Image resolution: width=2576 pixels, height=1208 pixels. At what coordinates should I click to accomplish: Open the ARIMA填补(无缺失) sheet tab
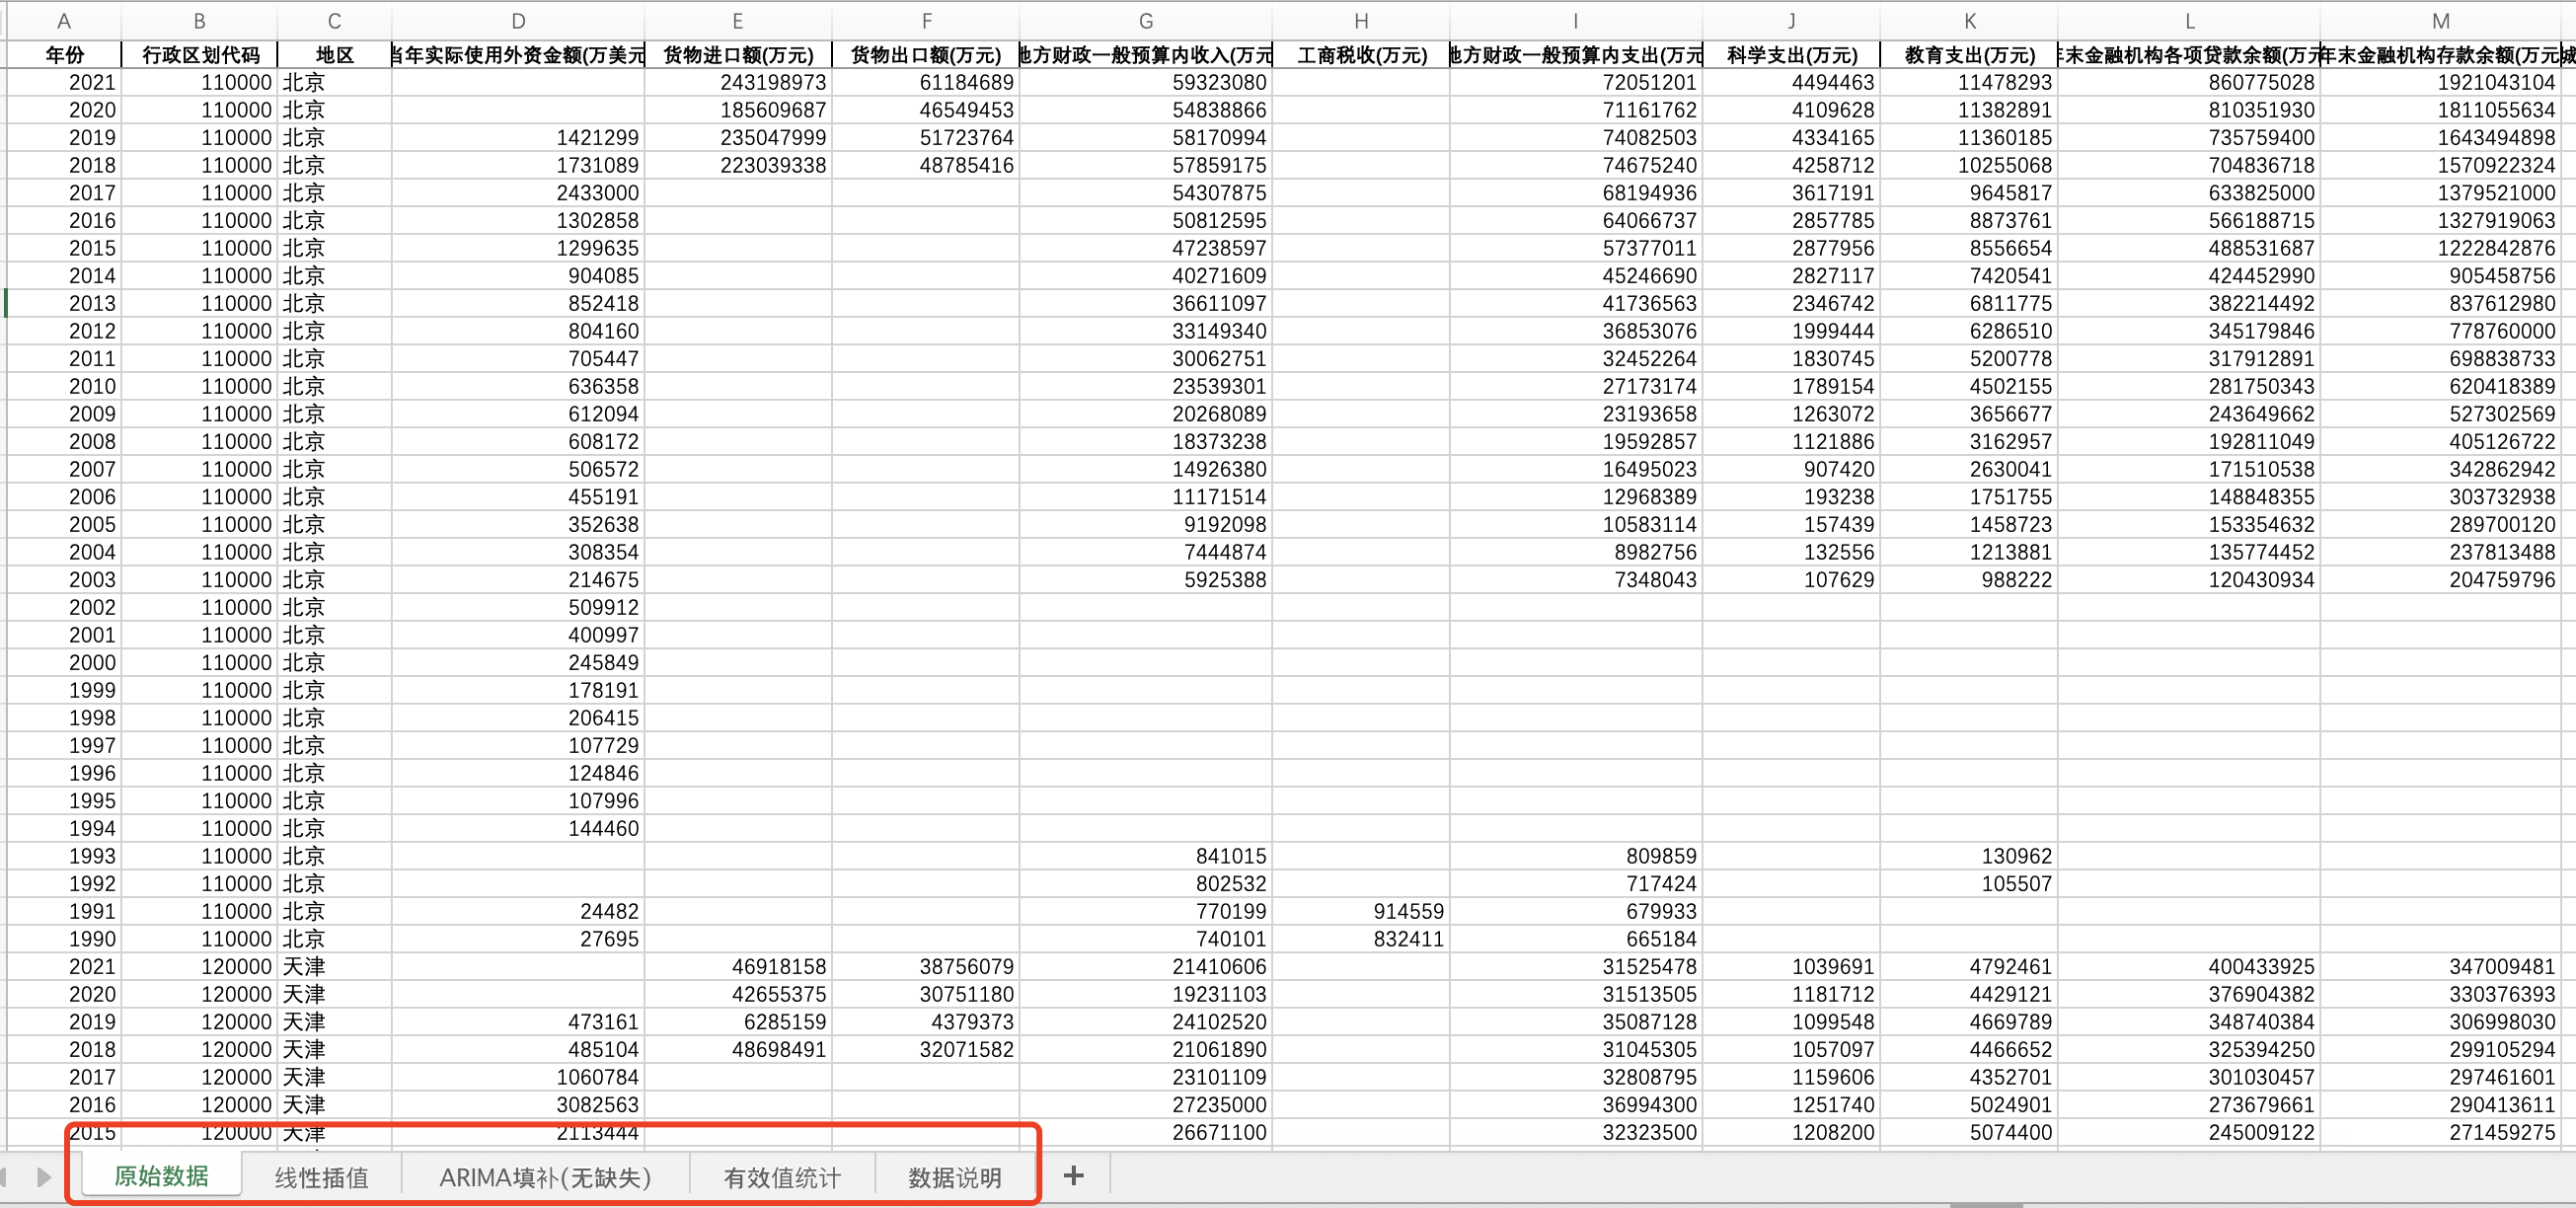pos(545,1177)
